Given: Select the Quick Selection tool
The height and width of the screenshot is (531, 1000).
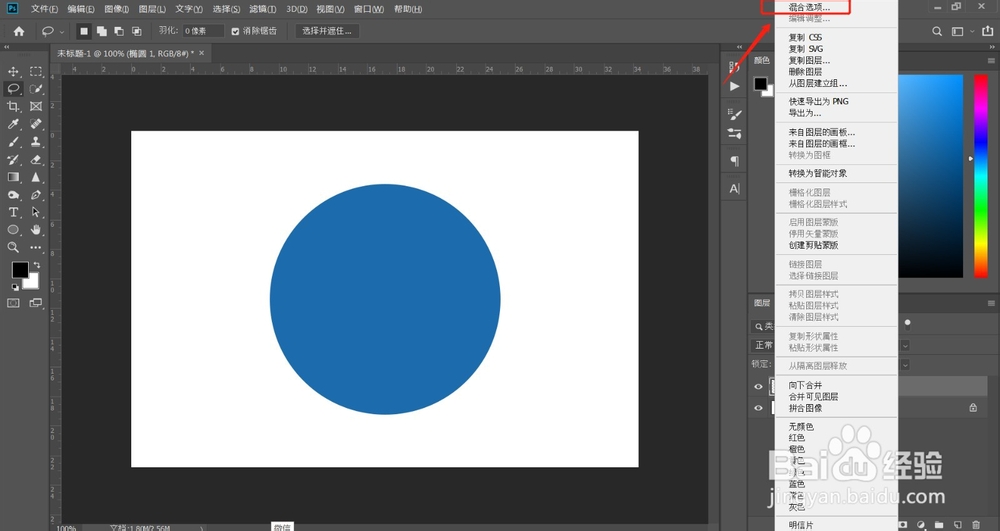Looking at the screenshot, I should 36,89.
